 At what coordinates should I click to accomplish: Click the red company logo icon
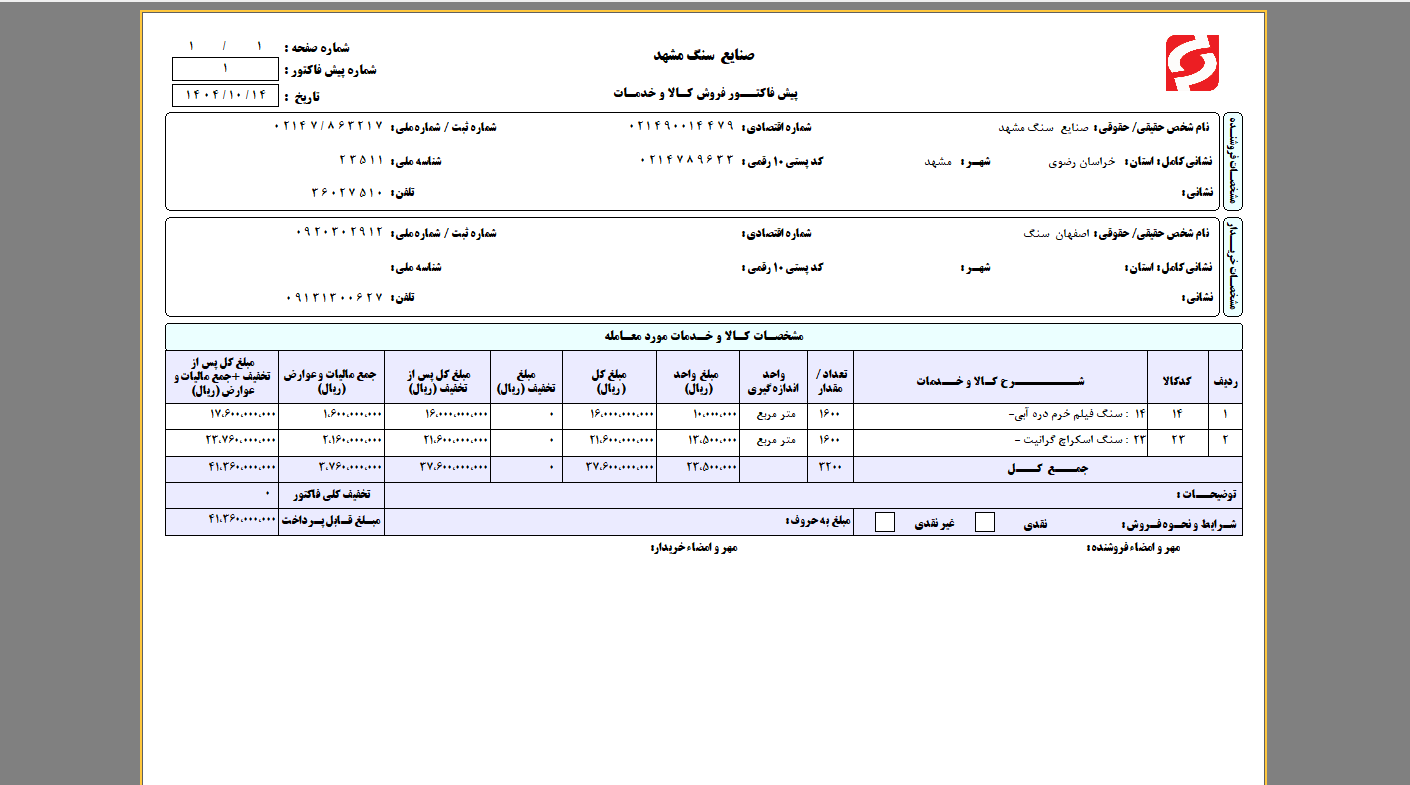pyautogui.click(x=1192, y=63)
